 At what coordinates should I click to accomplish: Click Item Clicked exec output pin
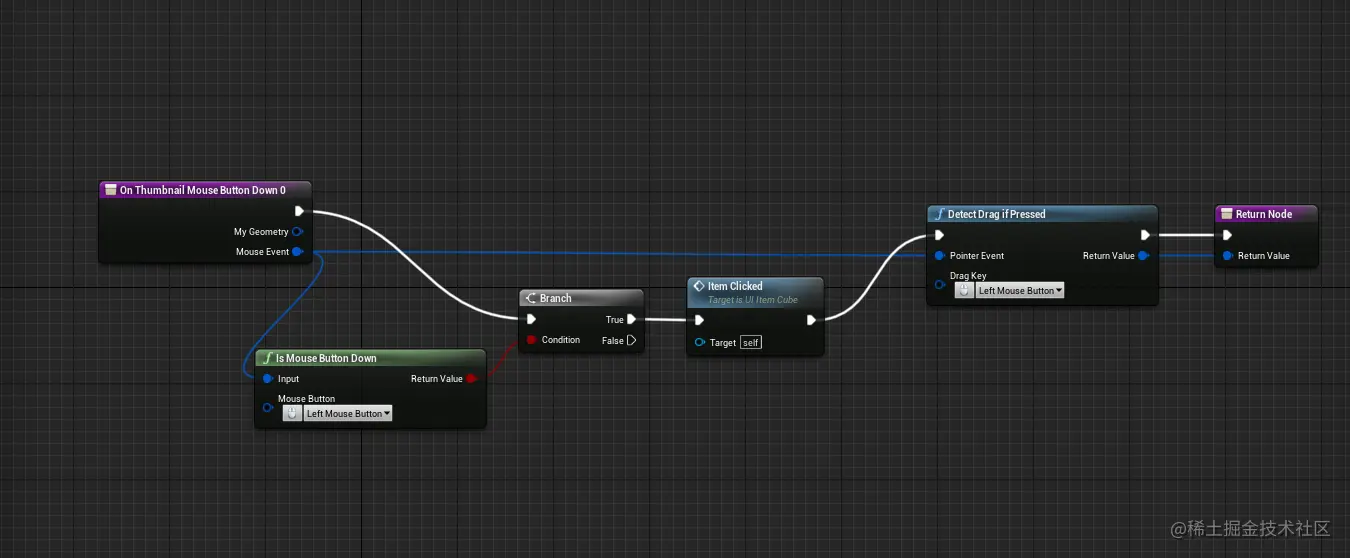(x=811, y=320)
